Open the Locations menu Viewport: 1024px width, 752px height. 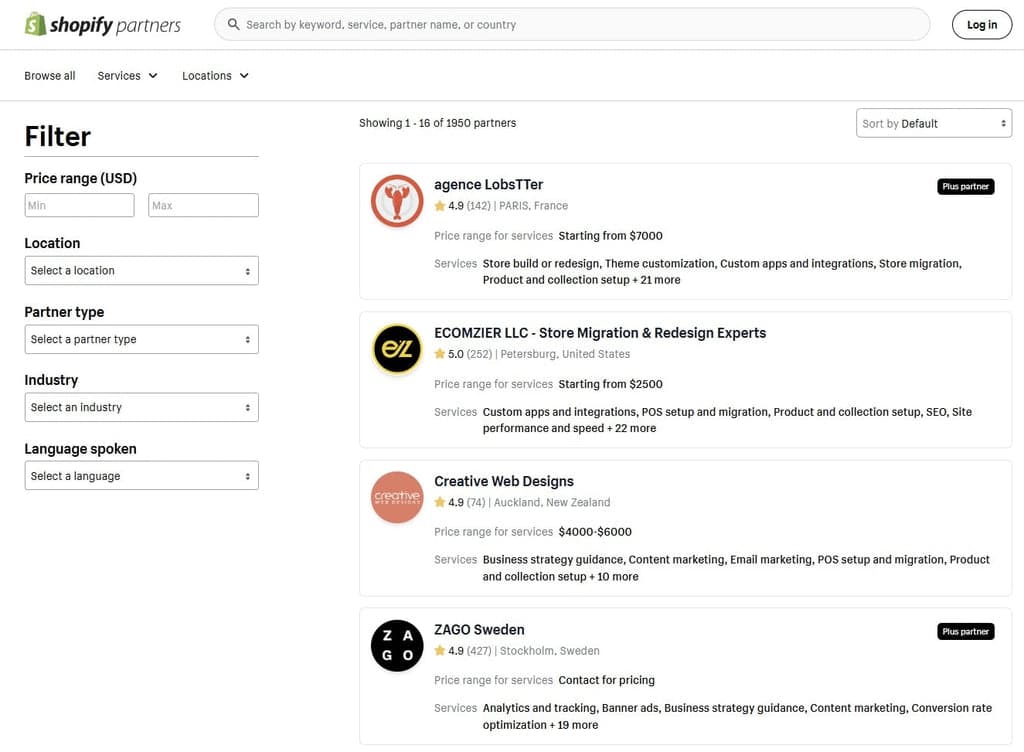click(x=216, y=76)
